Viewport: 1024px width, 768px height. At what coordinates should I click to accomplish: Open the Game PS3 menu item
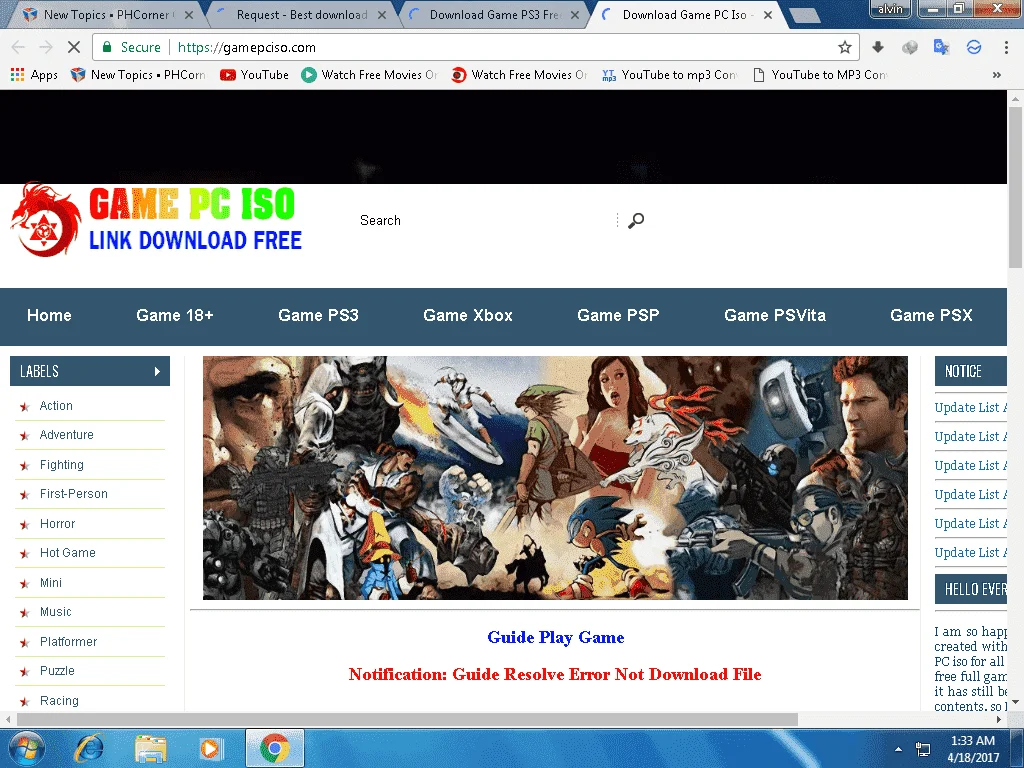click(x=318, y=315)
